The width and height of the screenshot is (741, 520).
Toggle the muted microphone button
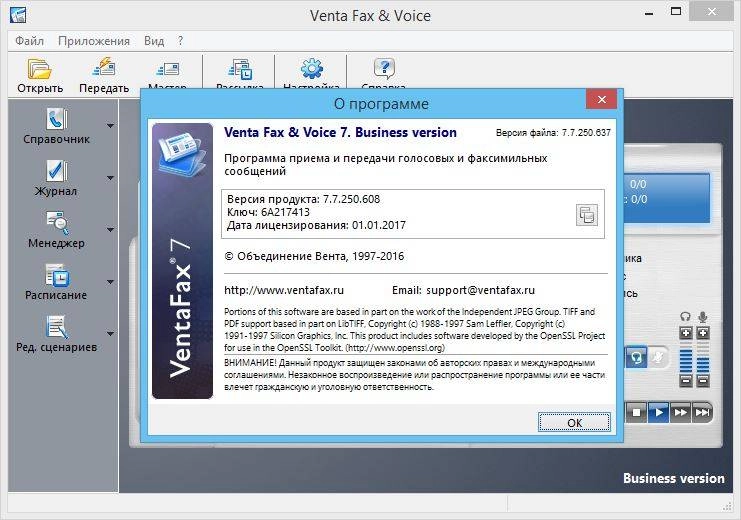click(x=658, y=357)
